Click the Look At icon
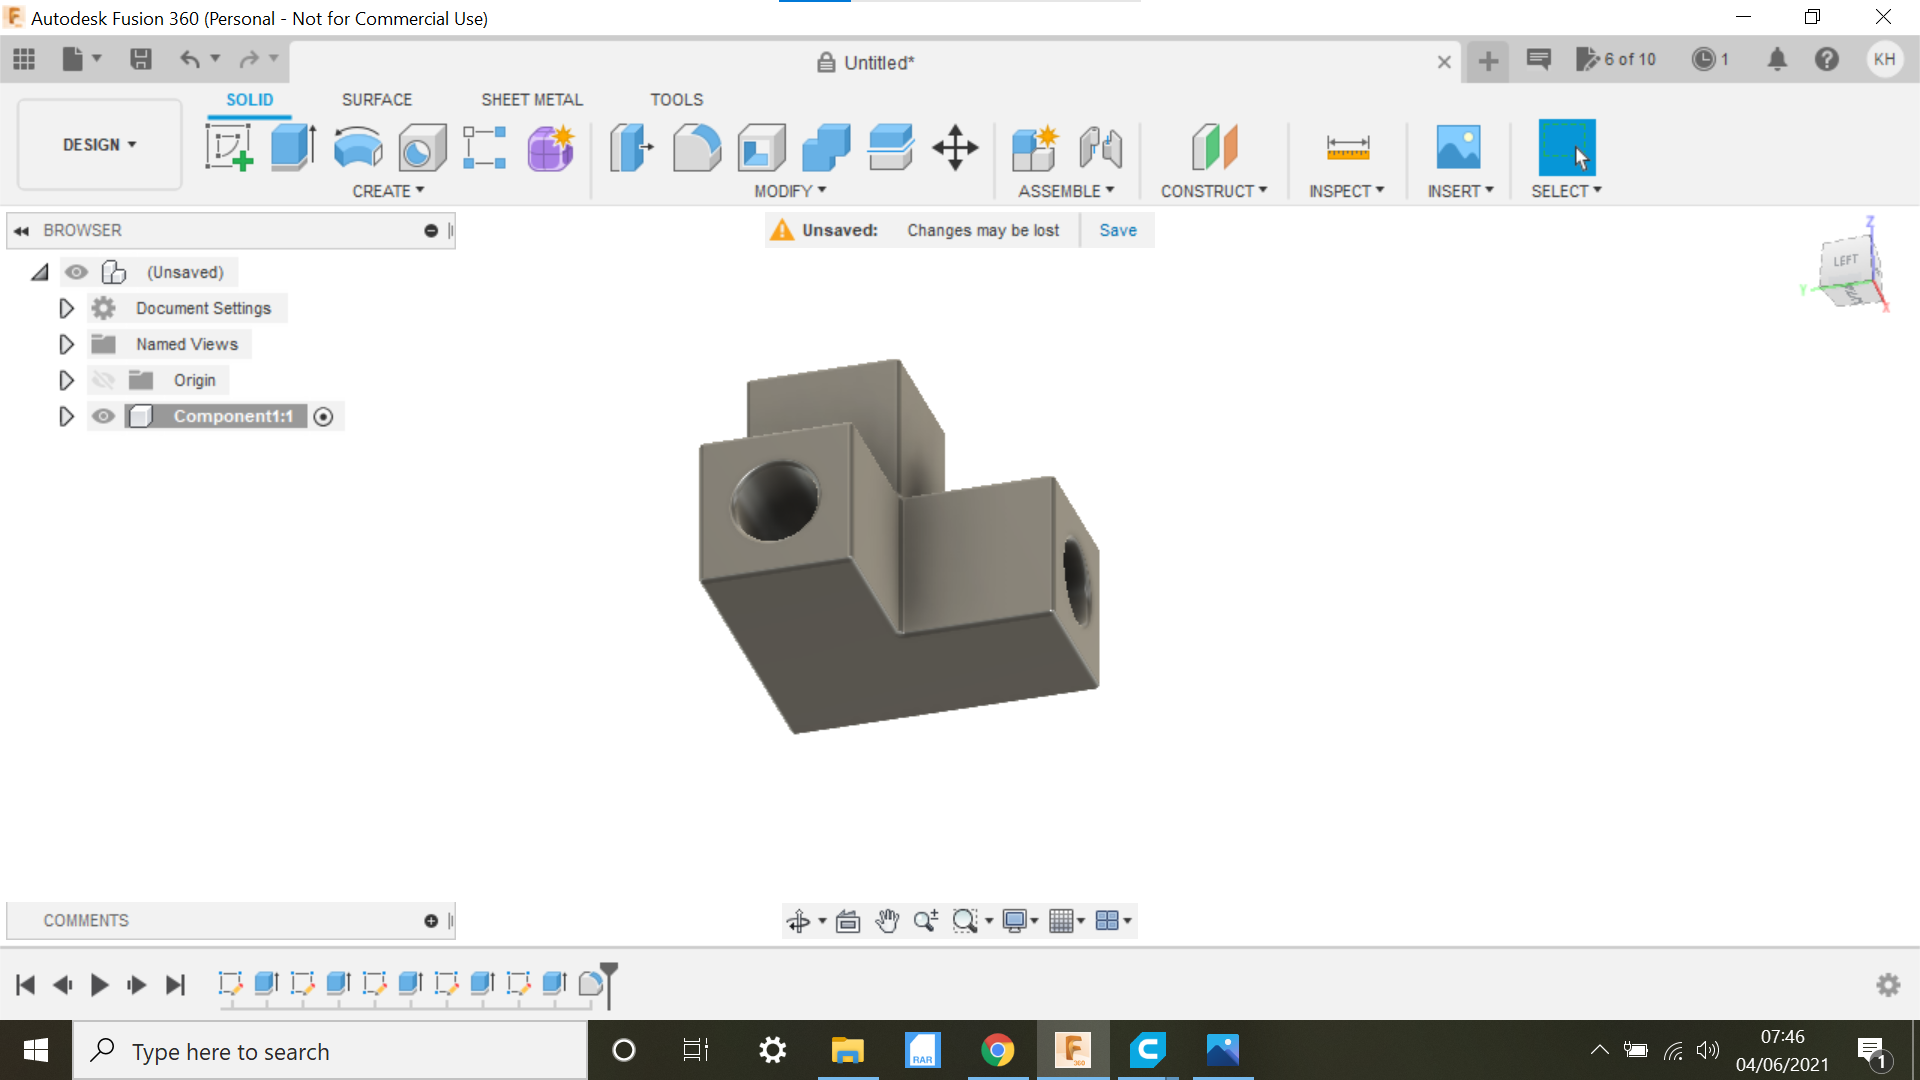Image resolution: width=1920 pixels, height=1080 pixels. tap(848, 921)
